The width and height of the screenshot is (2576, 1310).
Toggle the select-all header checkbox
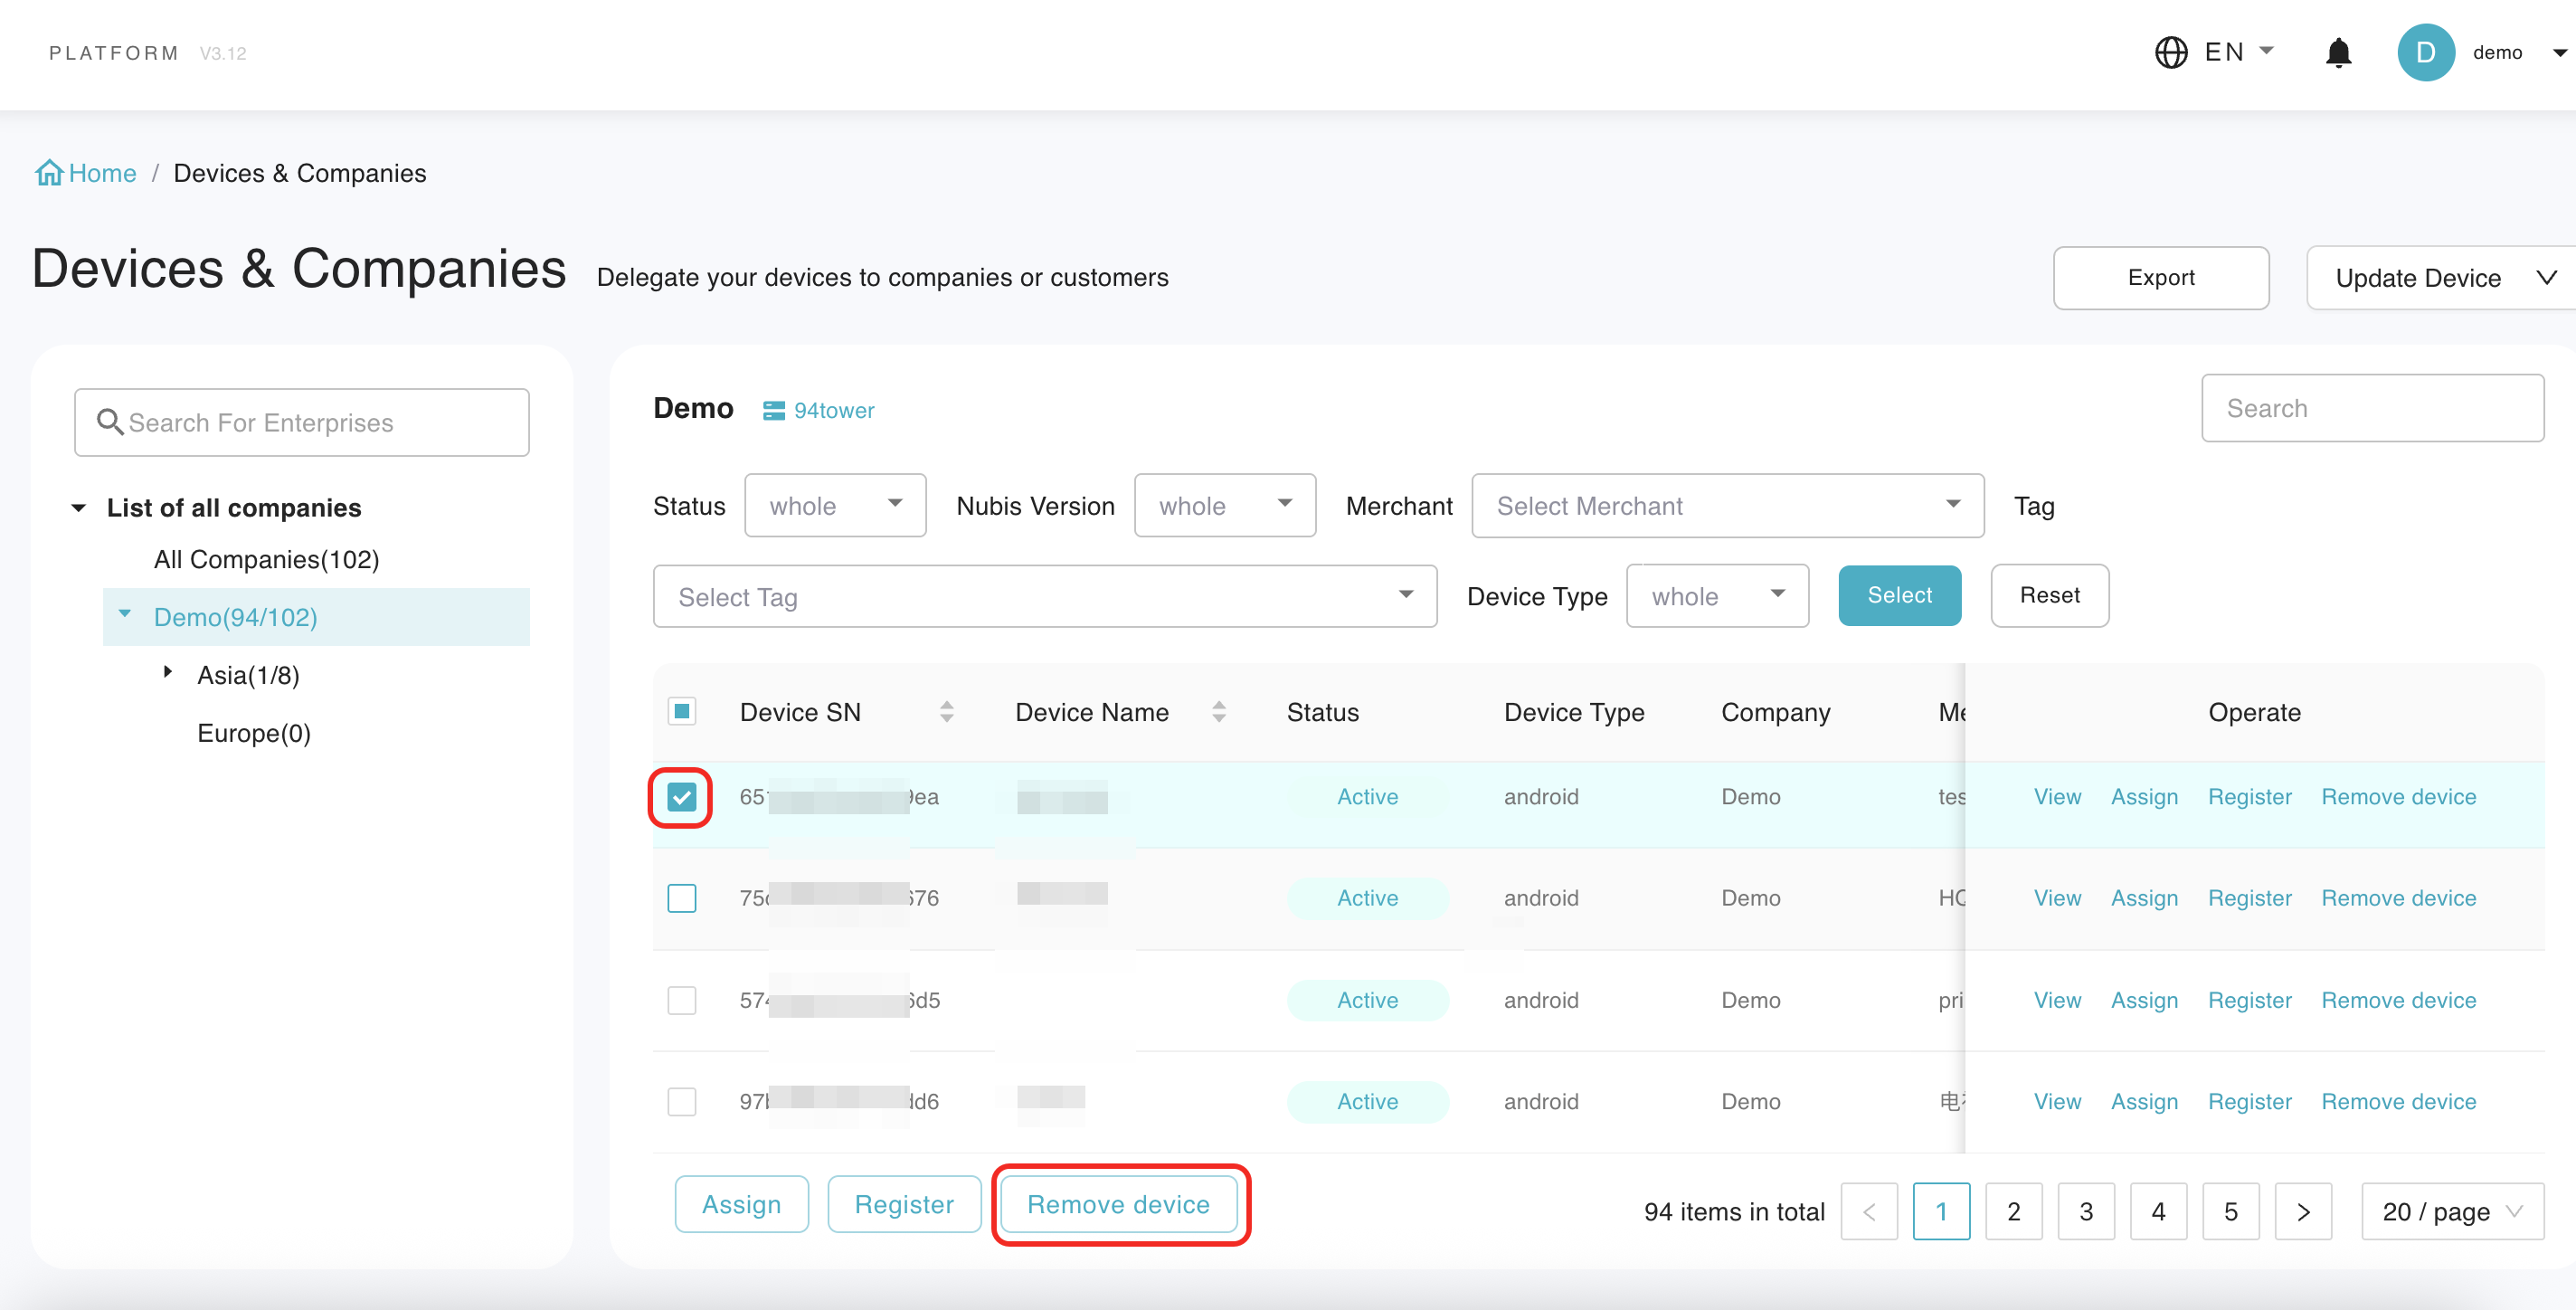tap(681, 711)
